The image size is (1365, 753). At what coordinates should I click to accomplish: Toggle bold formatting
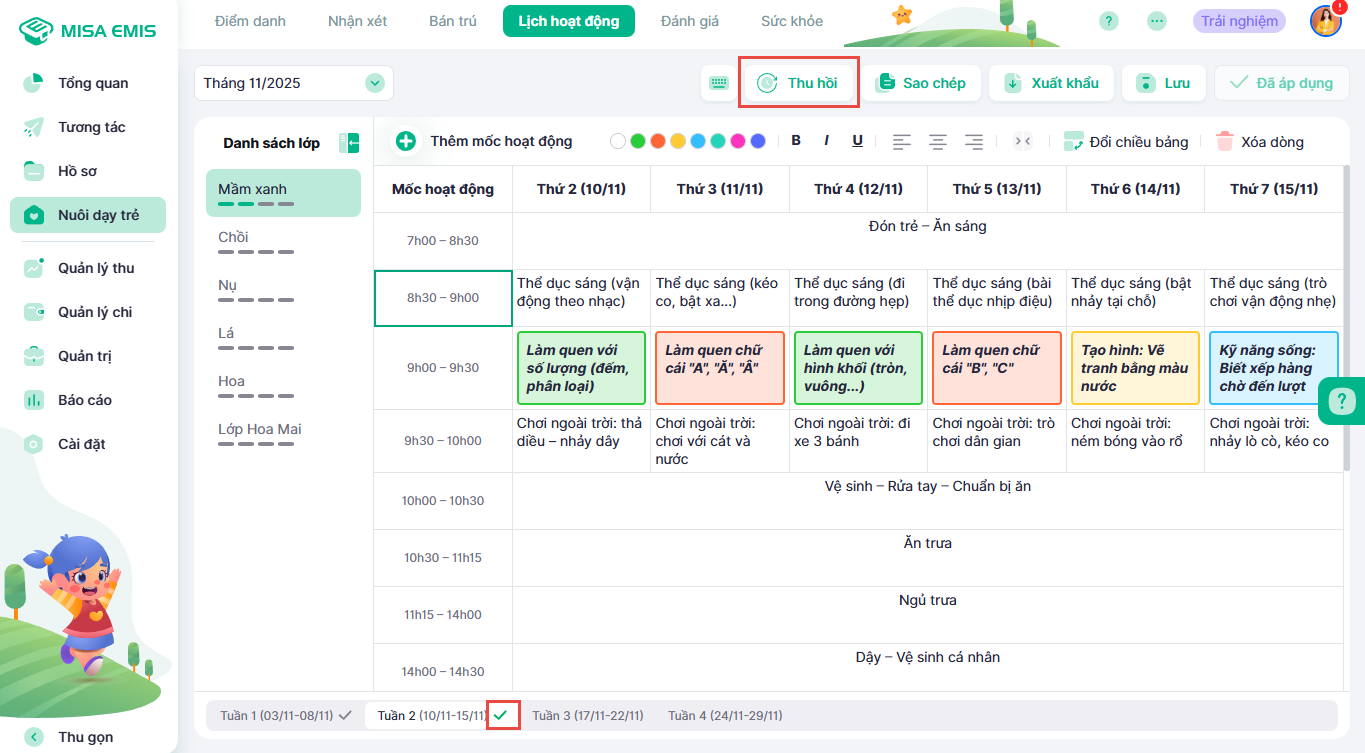pos(796,141)
